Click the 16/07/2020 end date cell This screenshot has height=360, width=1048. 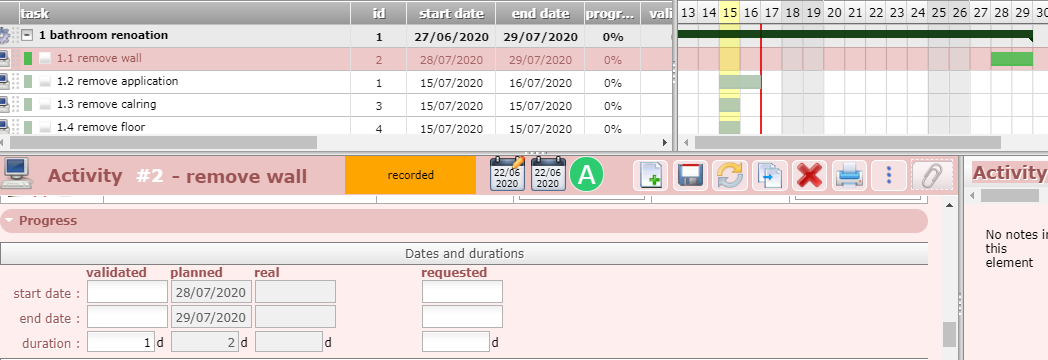point(540,83)
